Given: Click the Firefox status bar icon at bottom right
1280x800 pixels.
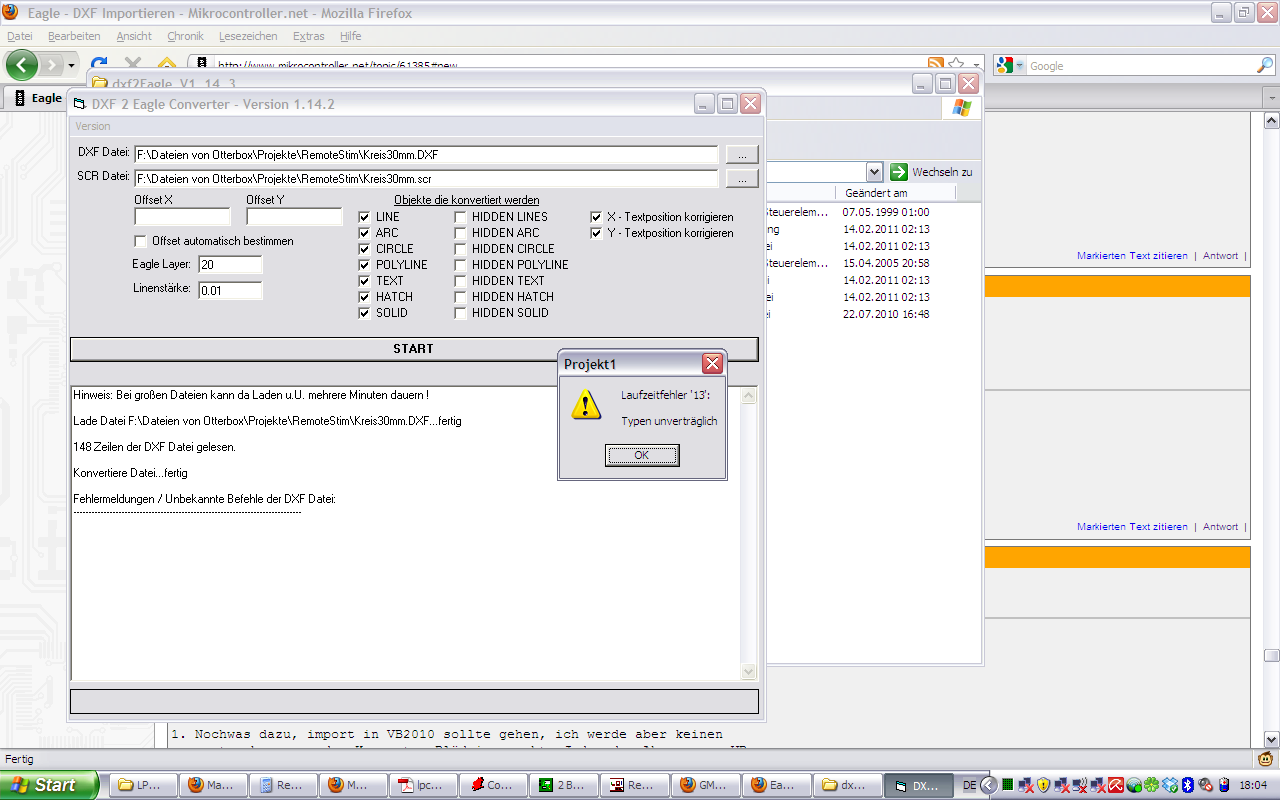Looking at the screenshot, I should click(1265, 759).
